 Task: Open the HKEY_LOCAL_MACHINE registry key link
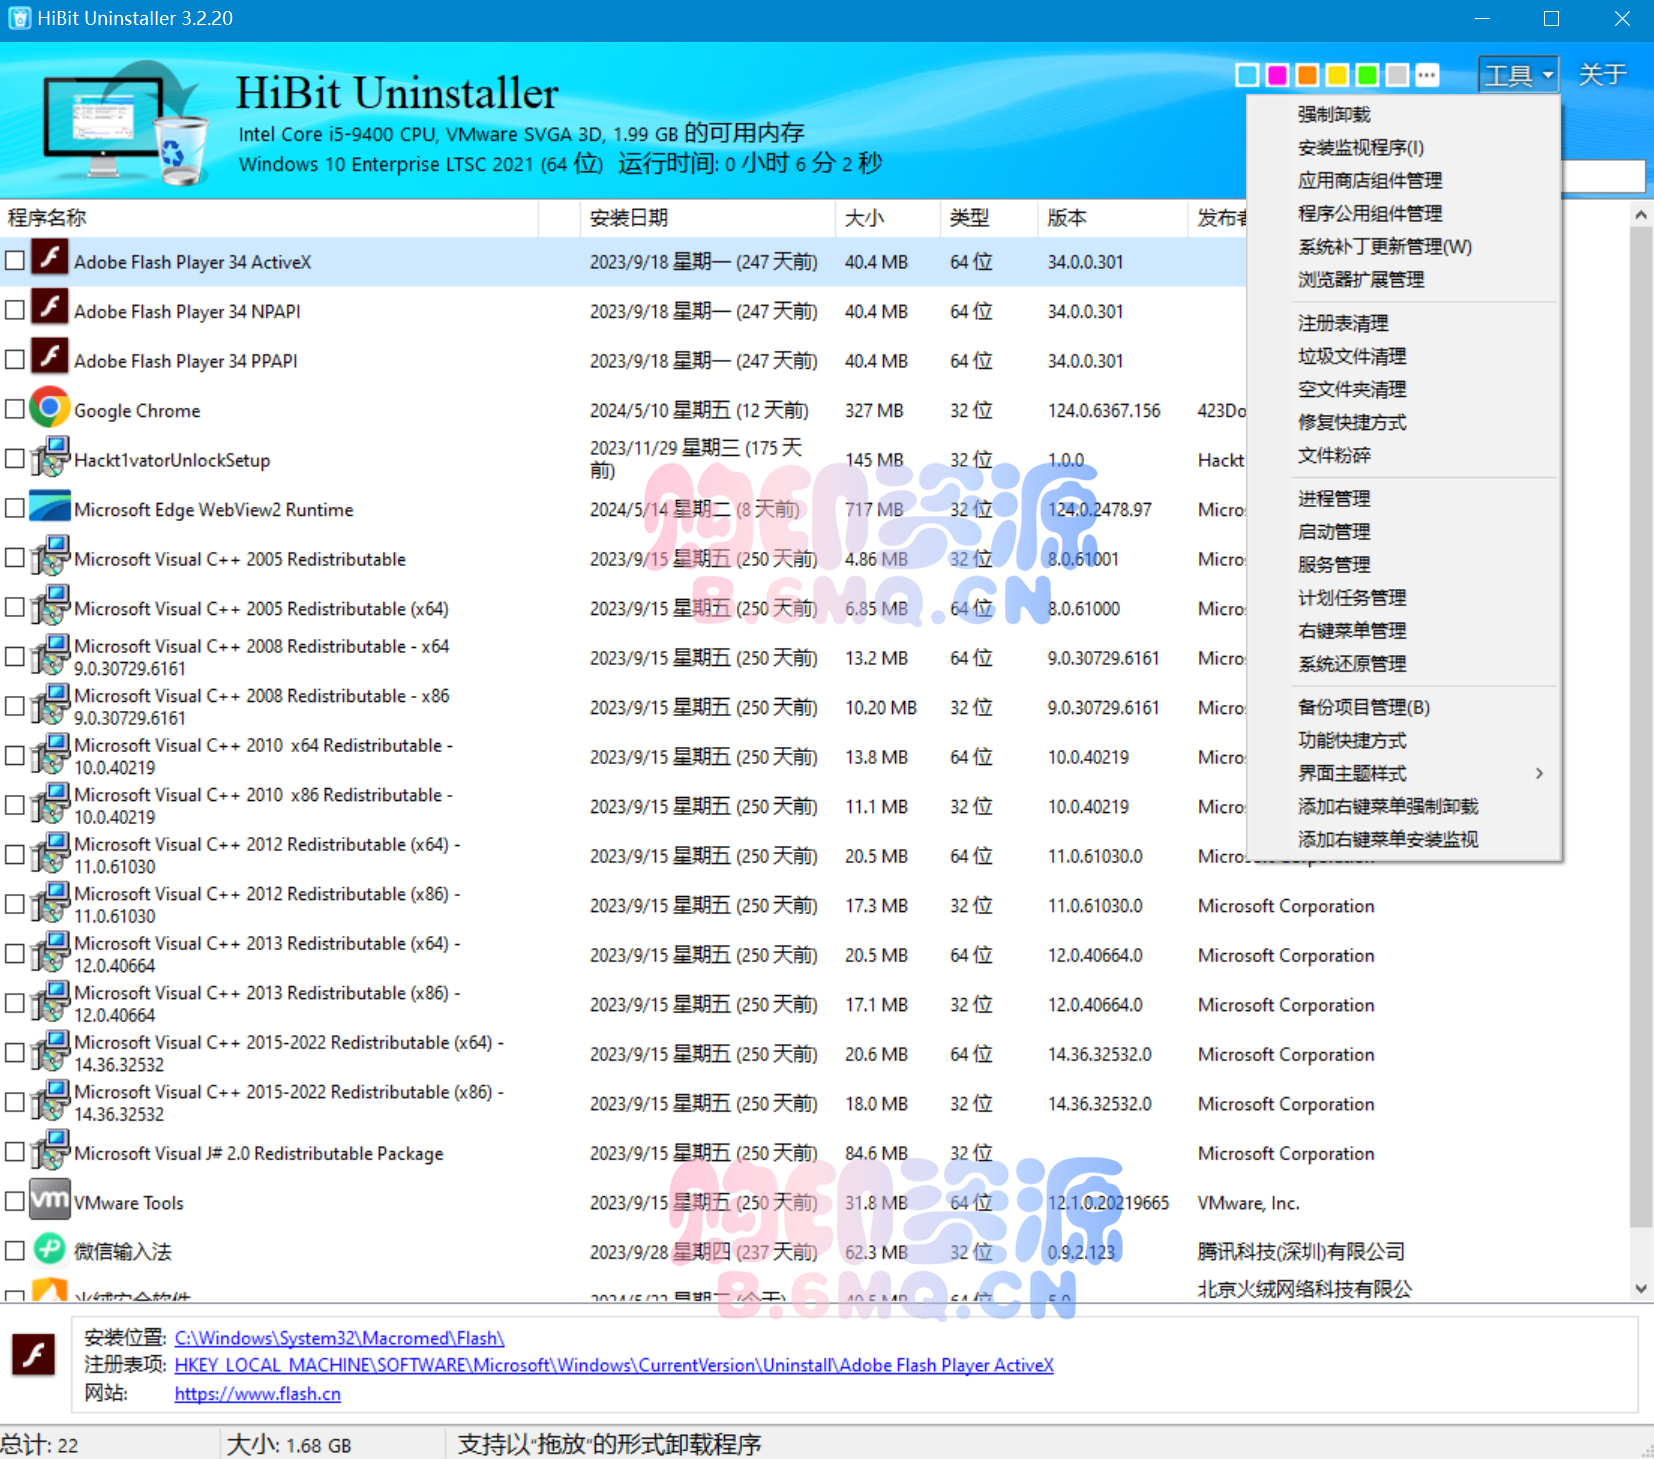614,1365
